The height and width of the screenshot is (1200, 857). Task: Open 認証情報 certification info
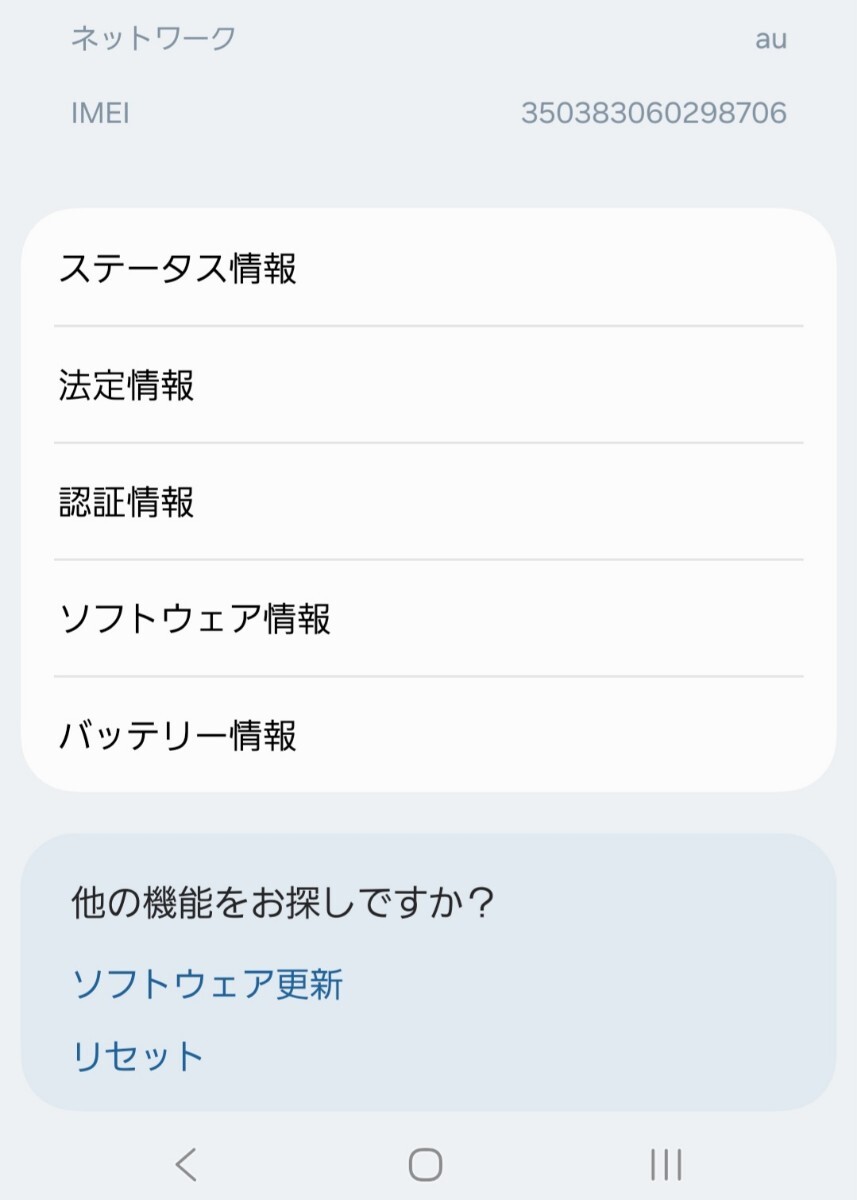point(428,502)
